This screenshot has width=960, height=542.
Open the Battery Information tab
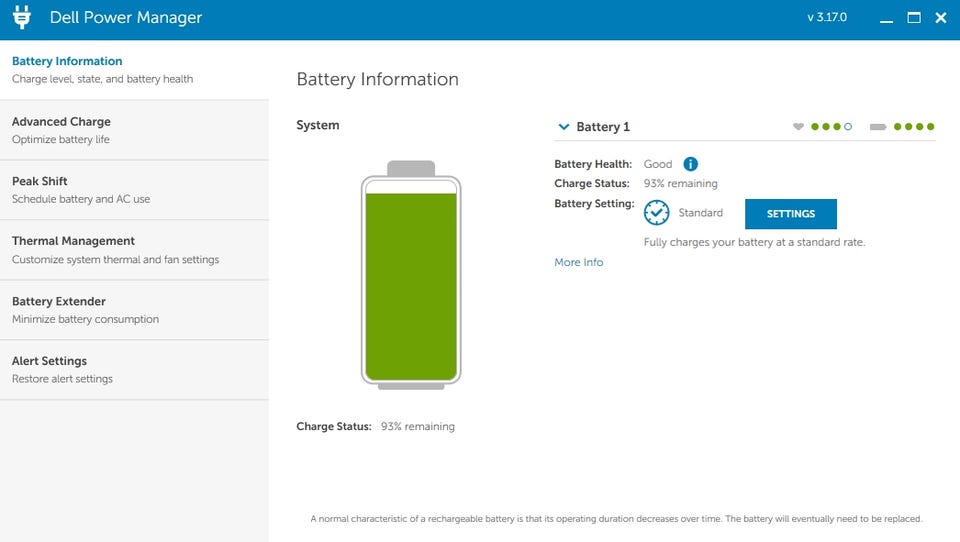tap(134, 70)
